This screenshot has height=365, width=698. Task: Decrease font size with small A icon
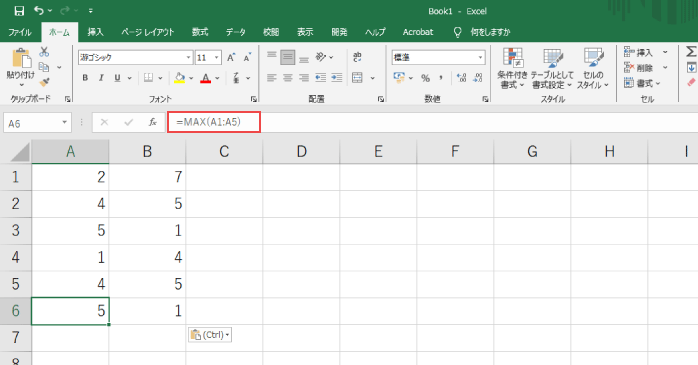[247, 57]
